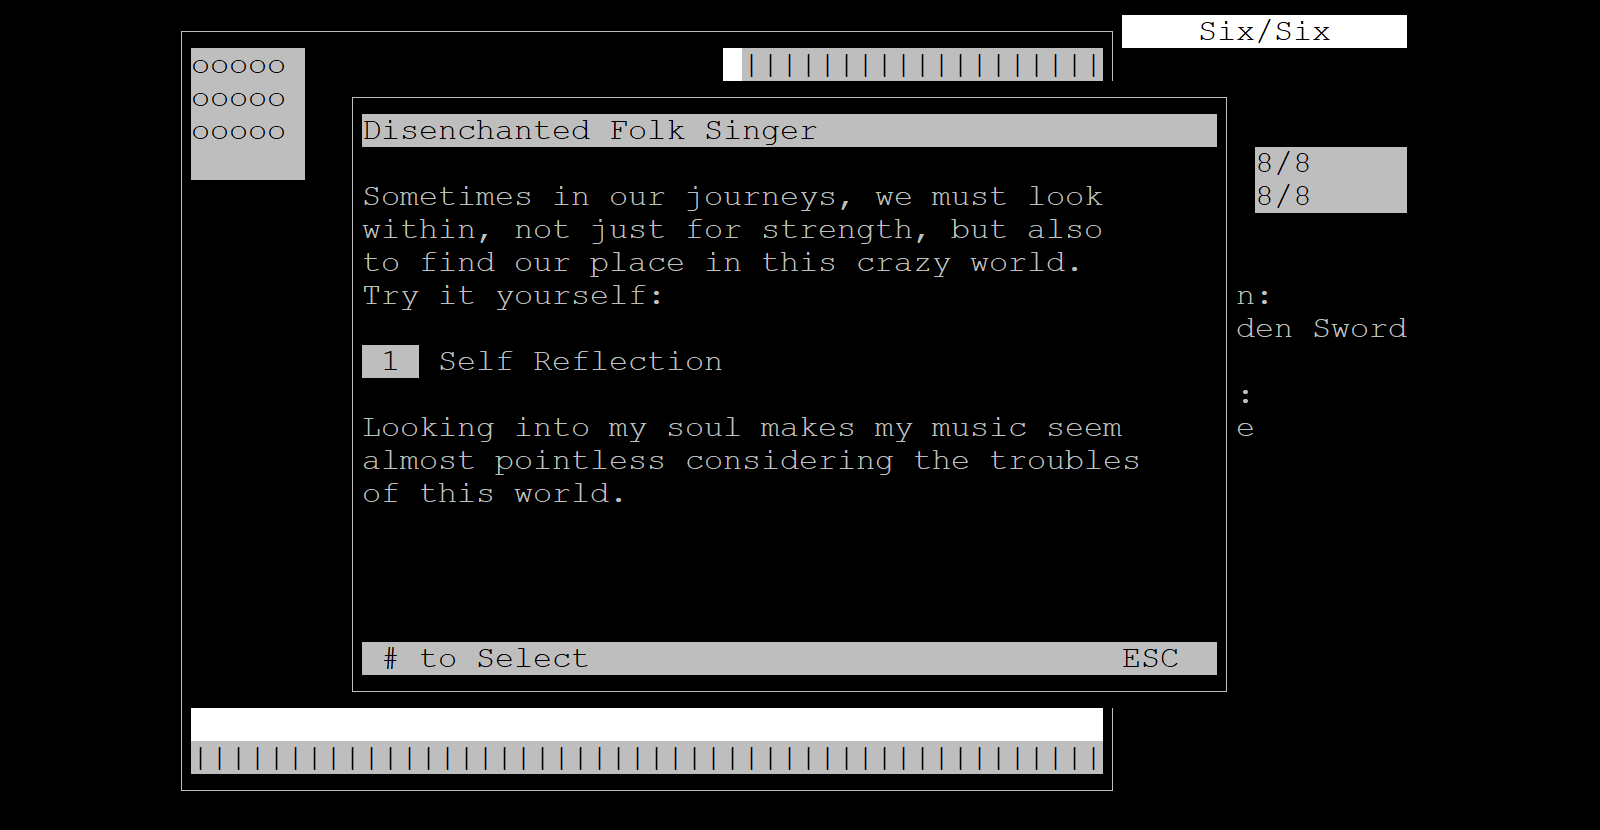The width and height of the screenshot is (1600, 830).
Task: Click the empty gray area below the circles
Action: click(x=247, y=162)
